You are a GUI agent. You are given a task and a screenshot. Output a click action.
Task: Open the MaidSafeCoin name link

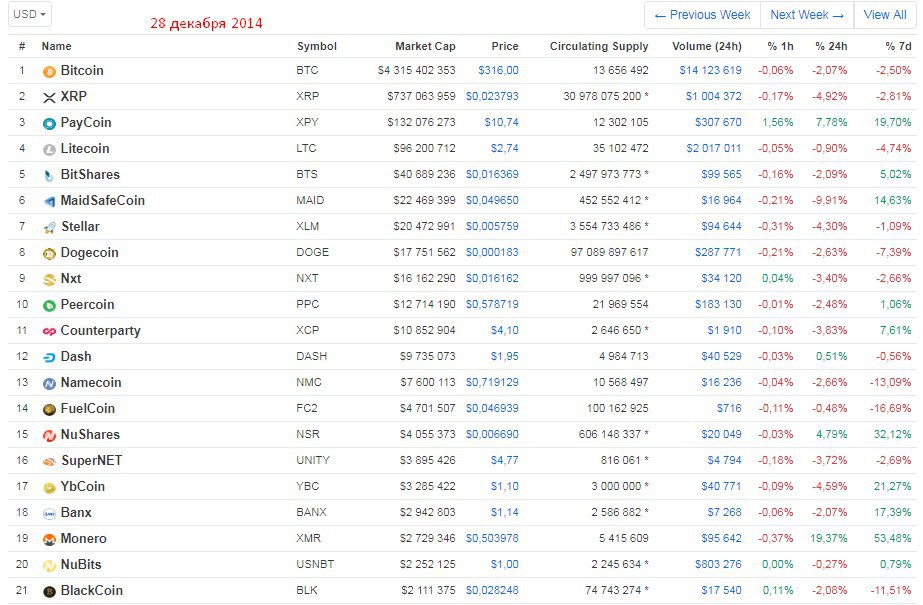click(x=102, y=201)
